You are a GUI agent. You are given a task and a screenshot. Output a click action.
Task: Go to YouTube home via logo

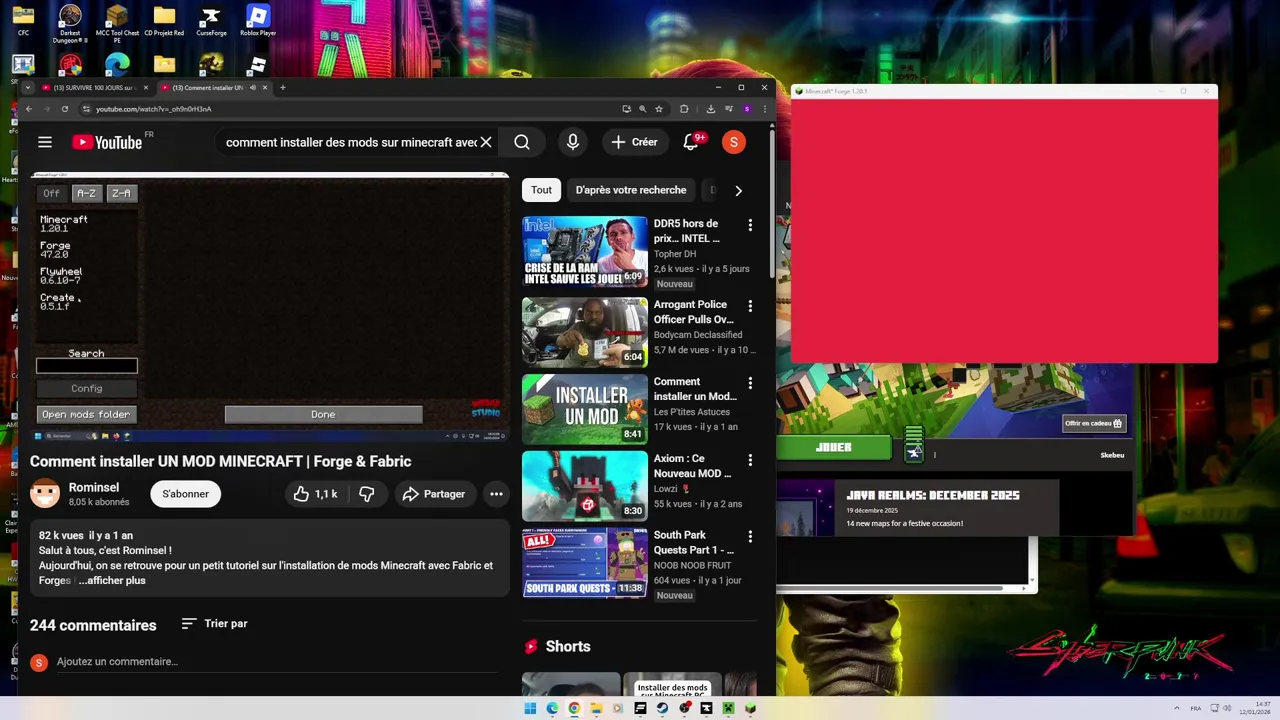coord(107,142)
